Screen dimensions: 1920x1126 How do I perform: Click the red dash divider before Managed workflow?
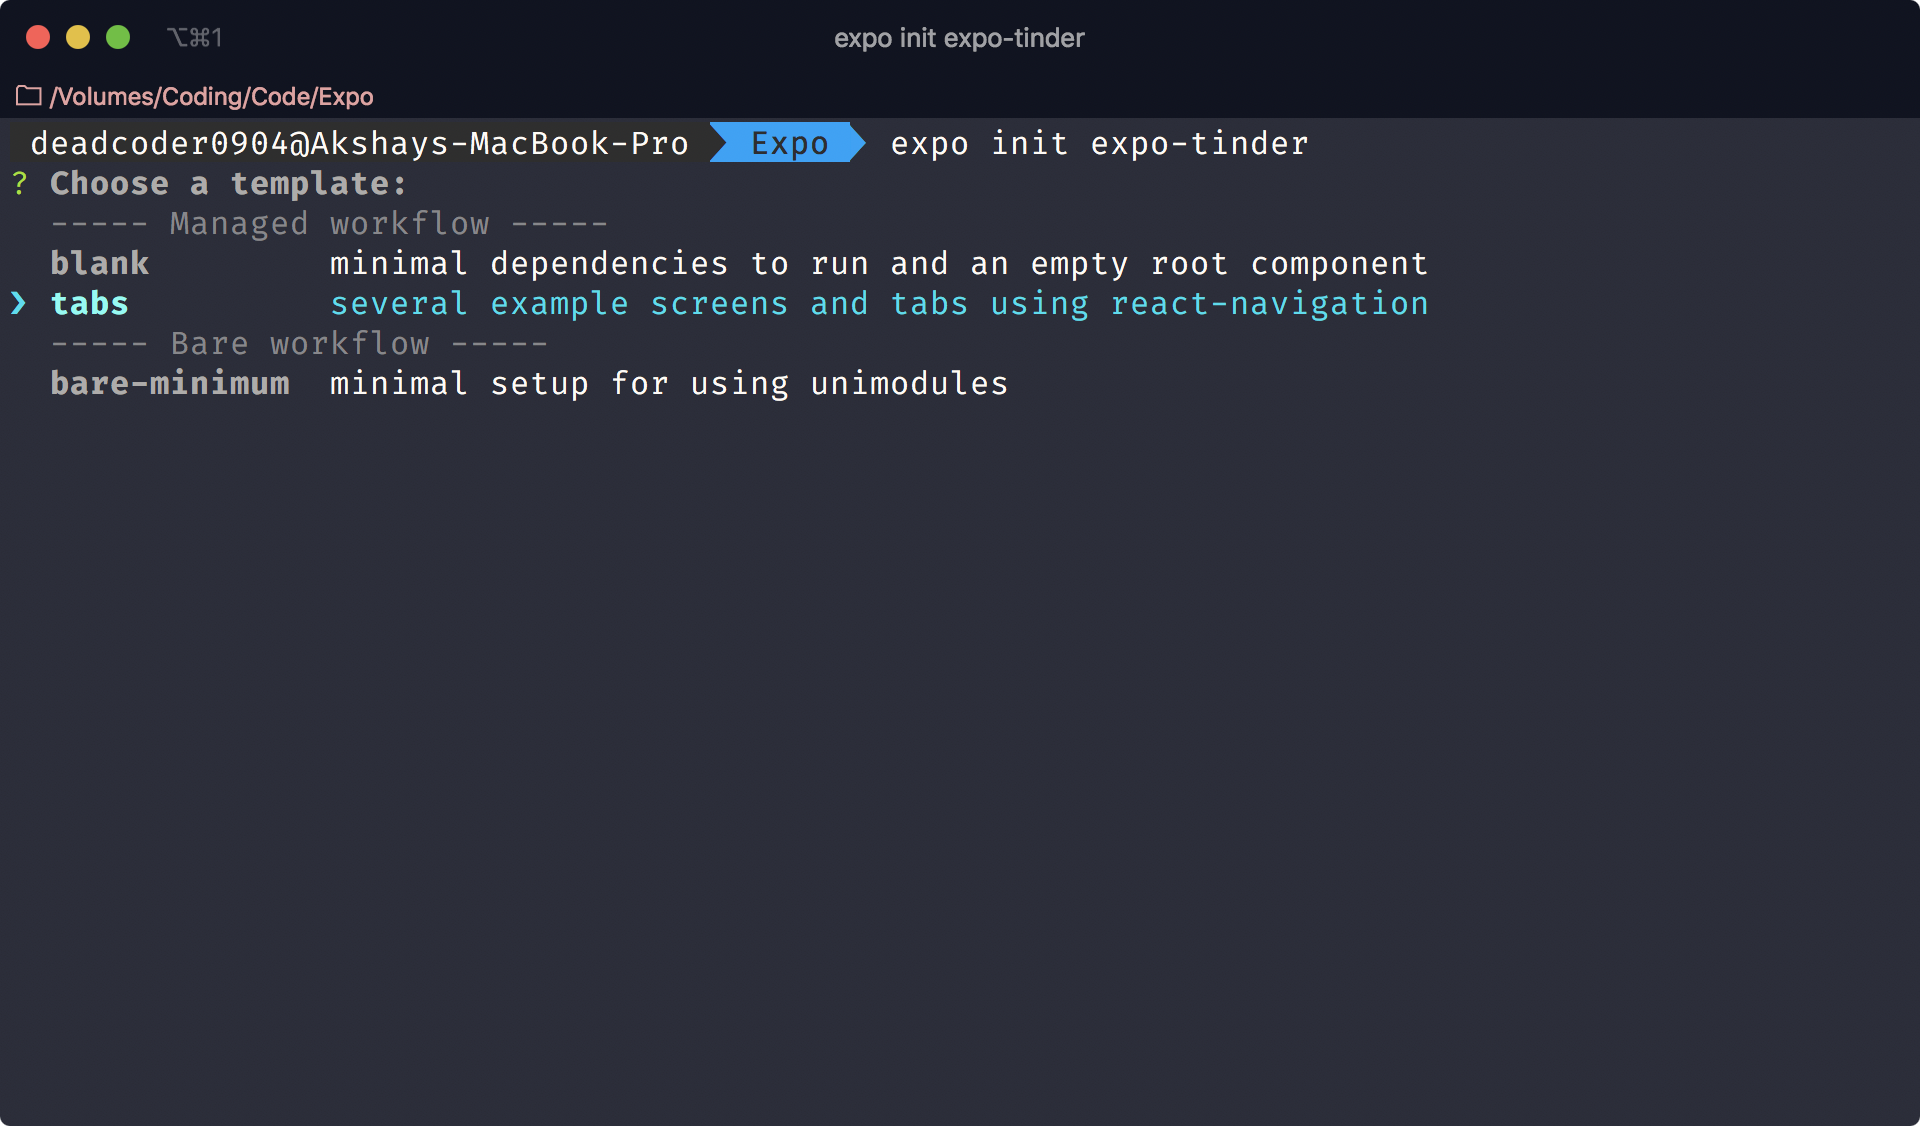[x=100, y=223]
